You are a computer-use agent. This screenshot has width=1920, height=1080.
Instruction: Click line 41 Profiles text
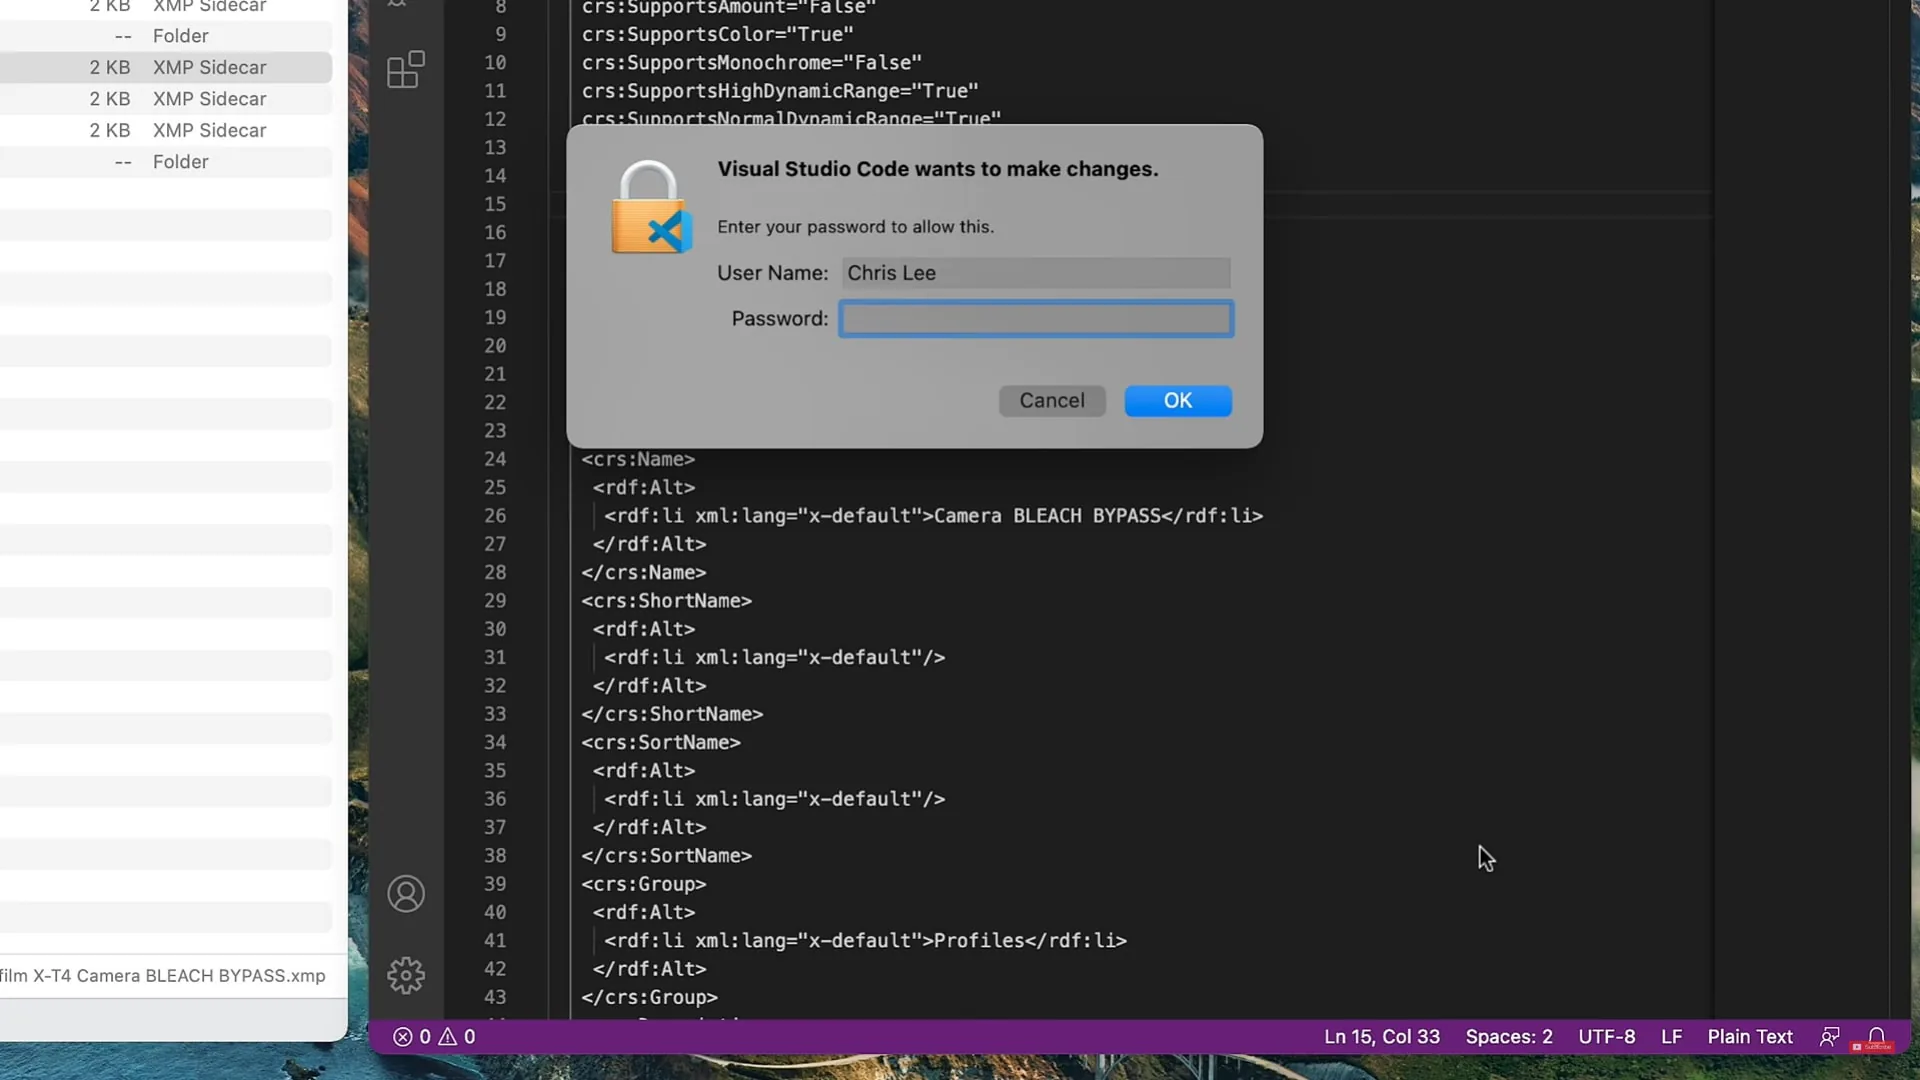tap(979, 941)
